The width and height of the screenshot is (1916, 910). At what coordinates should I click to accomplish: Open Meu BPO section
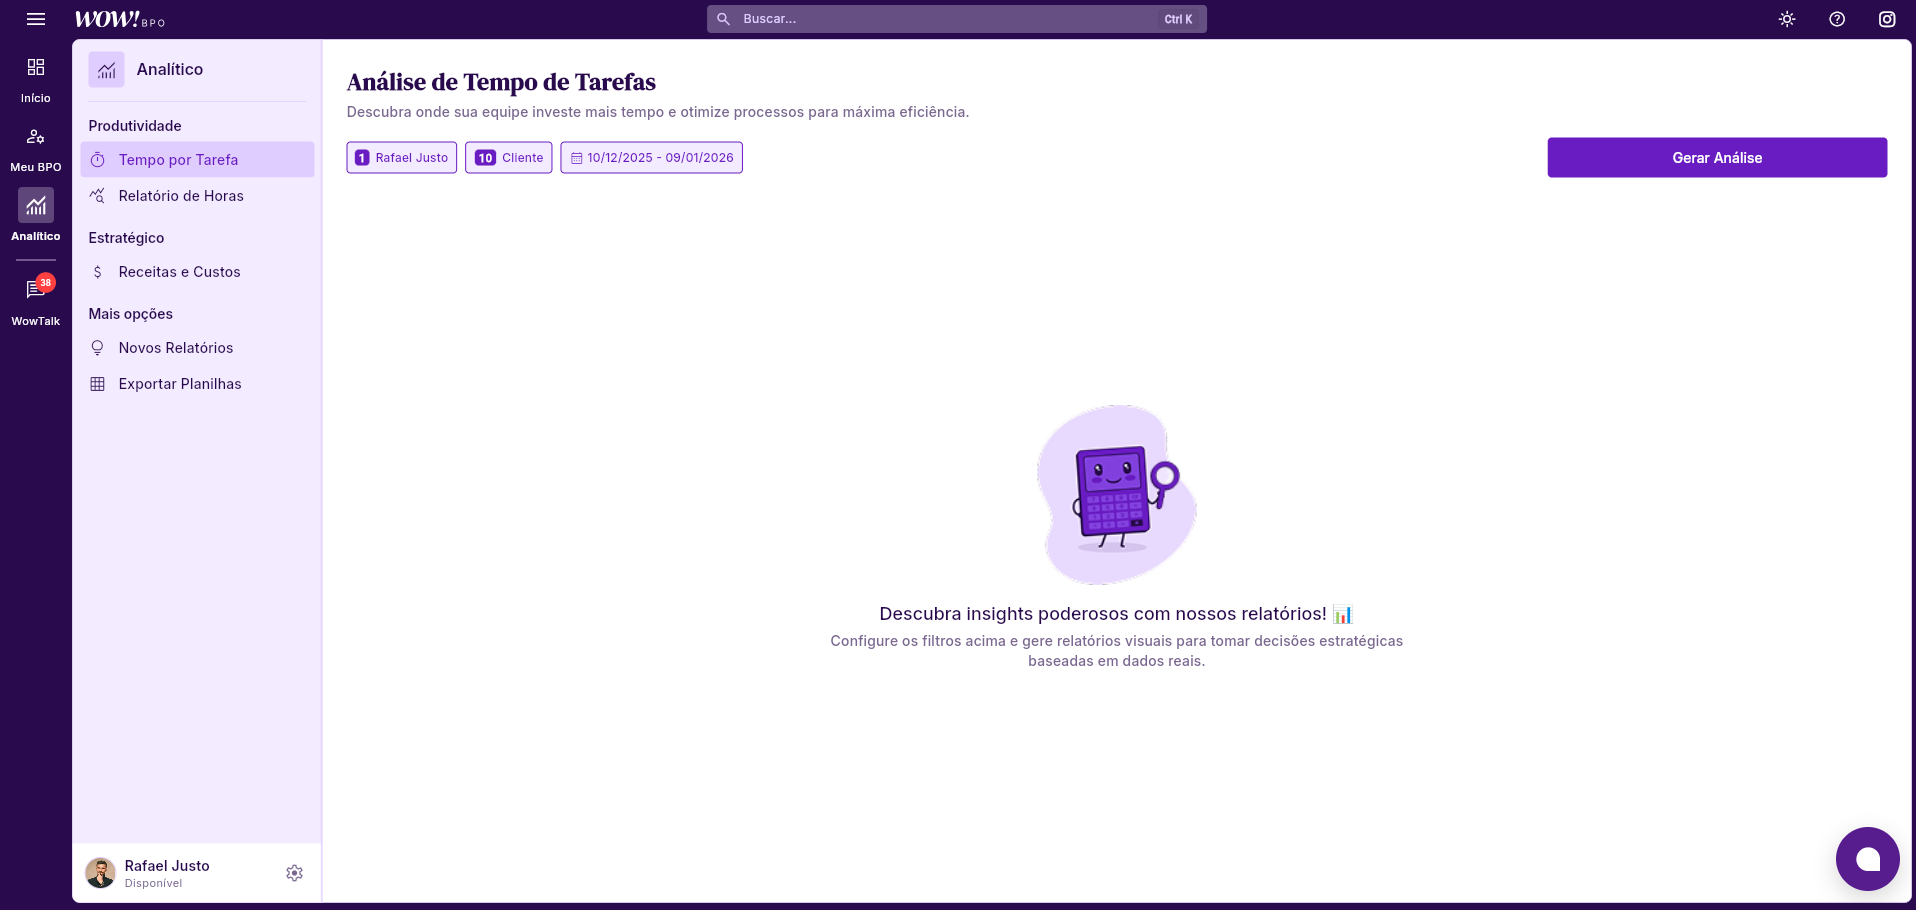(36, 148)
